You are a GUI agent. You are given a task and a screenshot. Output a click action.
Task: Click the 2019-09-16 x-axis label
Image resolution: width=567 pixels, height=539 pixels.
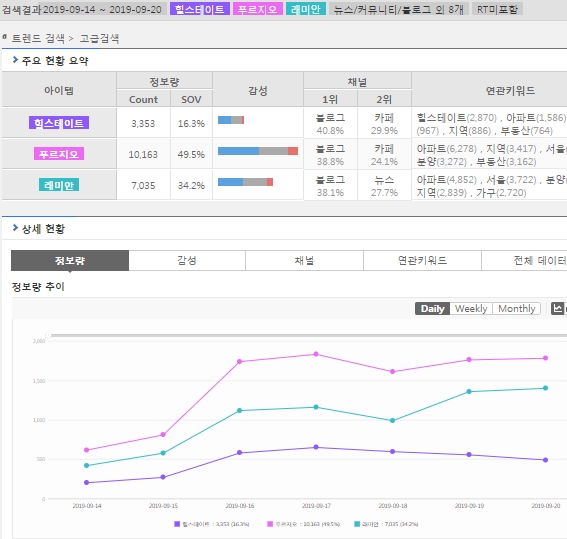pos(240,505)
